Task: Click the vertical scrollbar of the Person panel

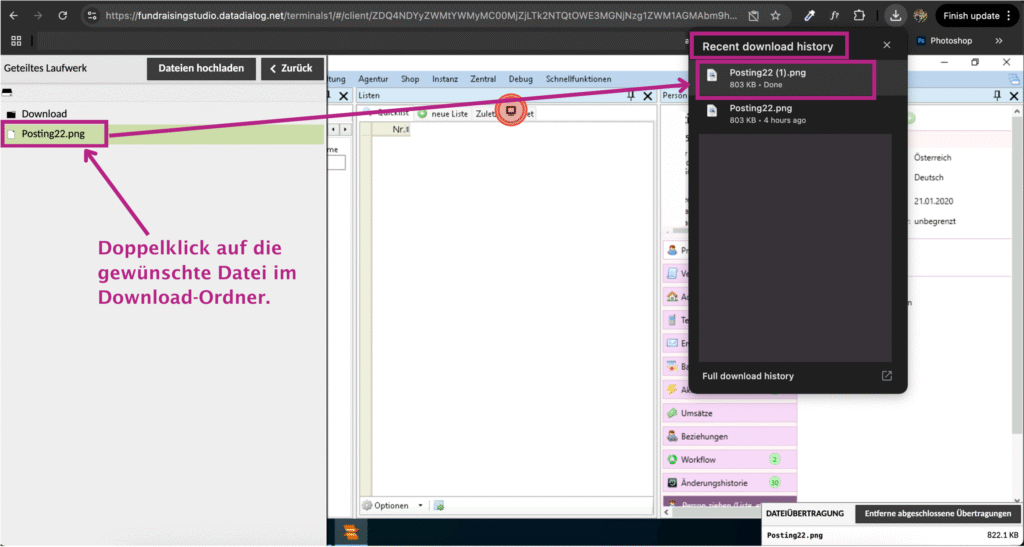Action: click(x=1017, y=274)
